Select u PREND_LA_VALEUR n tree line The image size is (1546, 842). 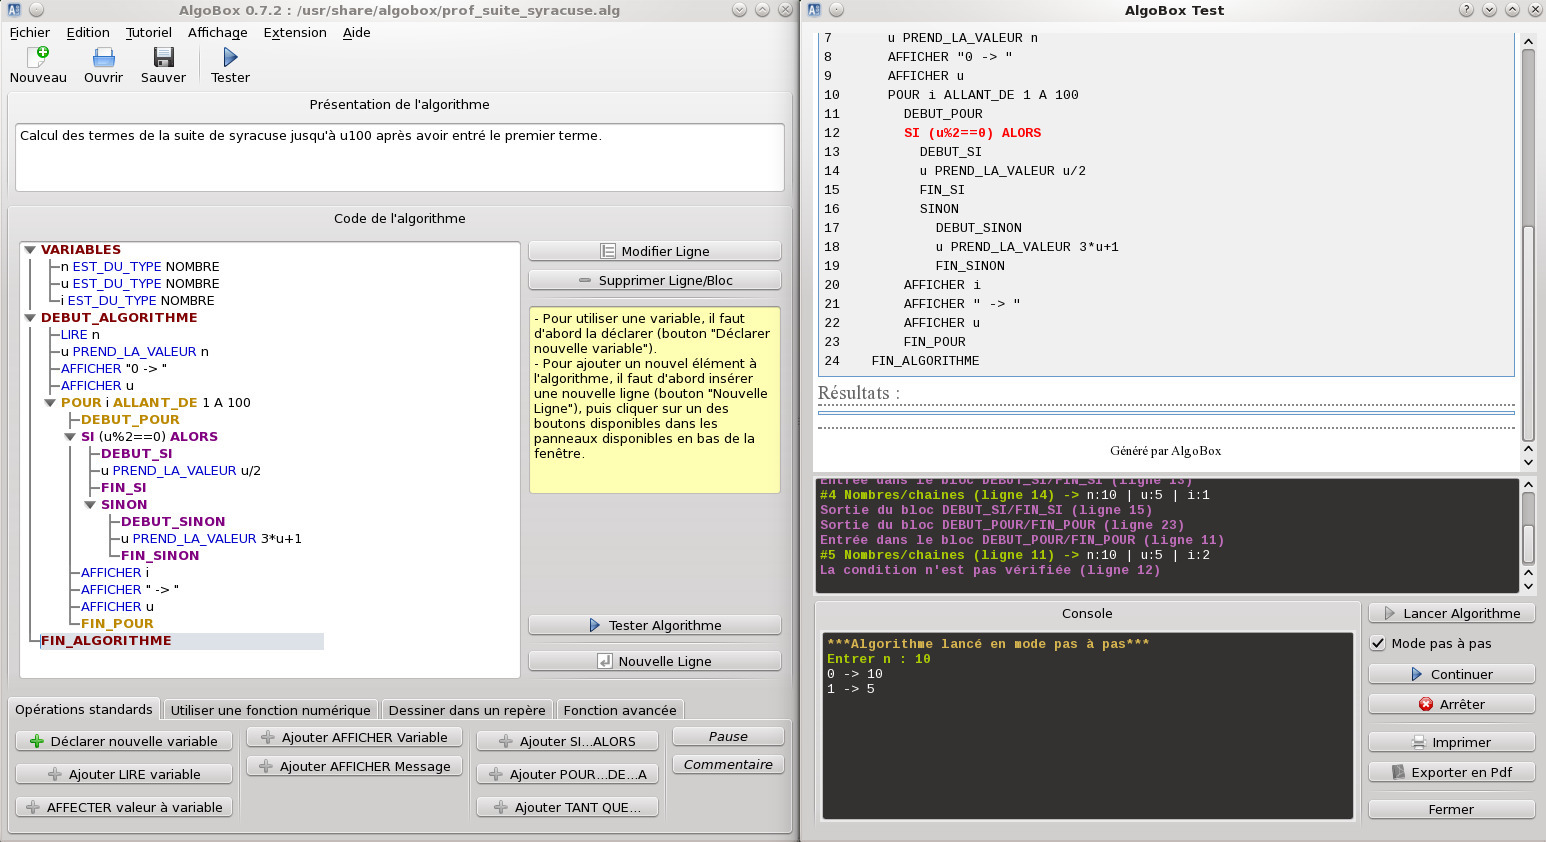pos(134,352)
